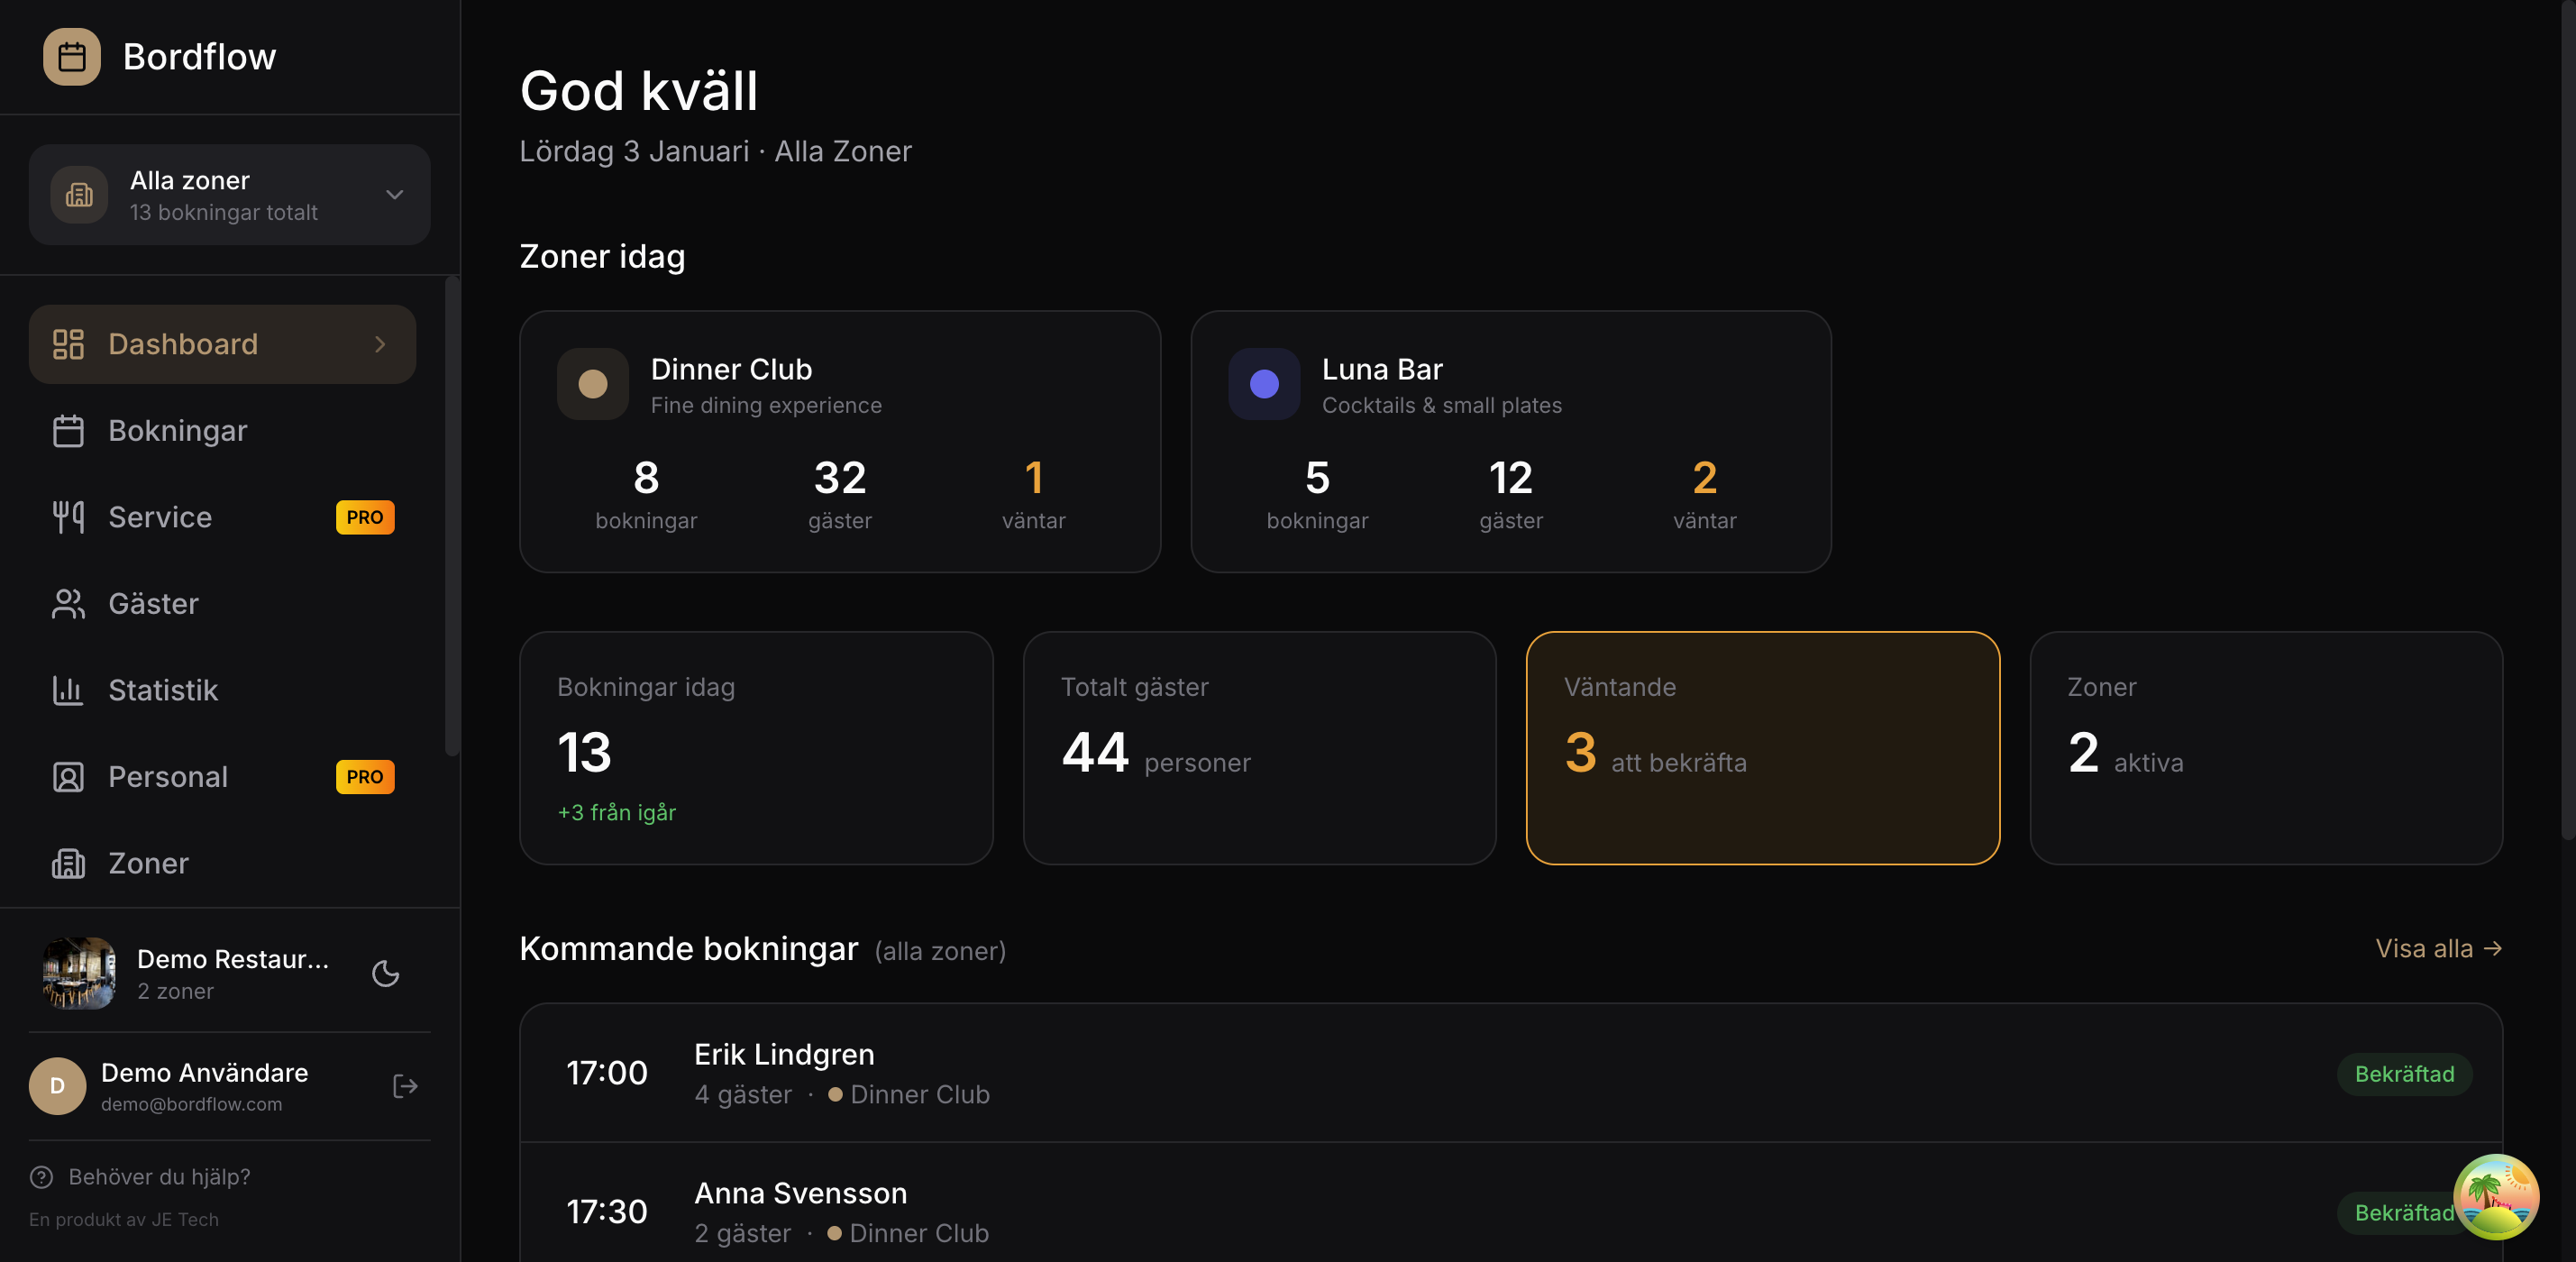Screen dimensions: 2576x1262
Task: Click the logout icon next to Demo Användare
Action: pyautogui.click(x=404, y=1087)
